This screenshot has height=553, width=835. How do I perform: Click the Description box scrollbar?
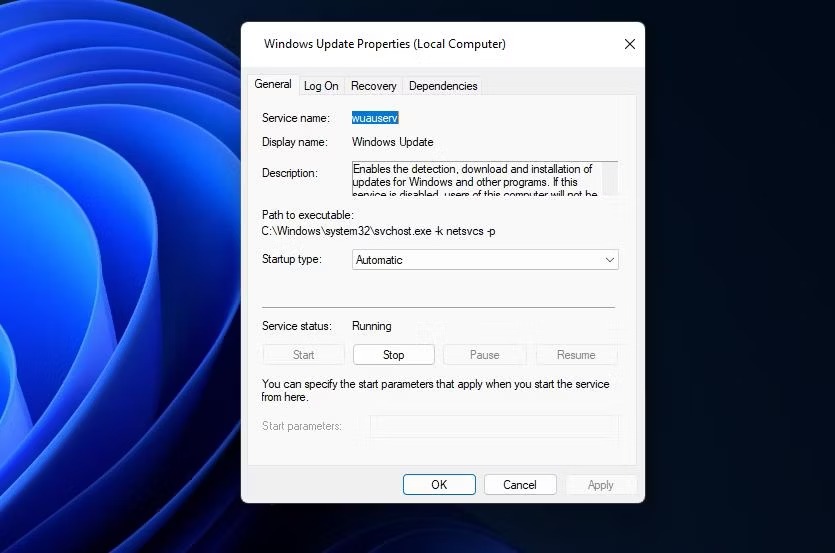[610, 178]
